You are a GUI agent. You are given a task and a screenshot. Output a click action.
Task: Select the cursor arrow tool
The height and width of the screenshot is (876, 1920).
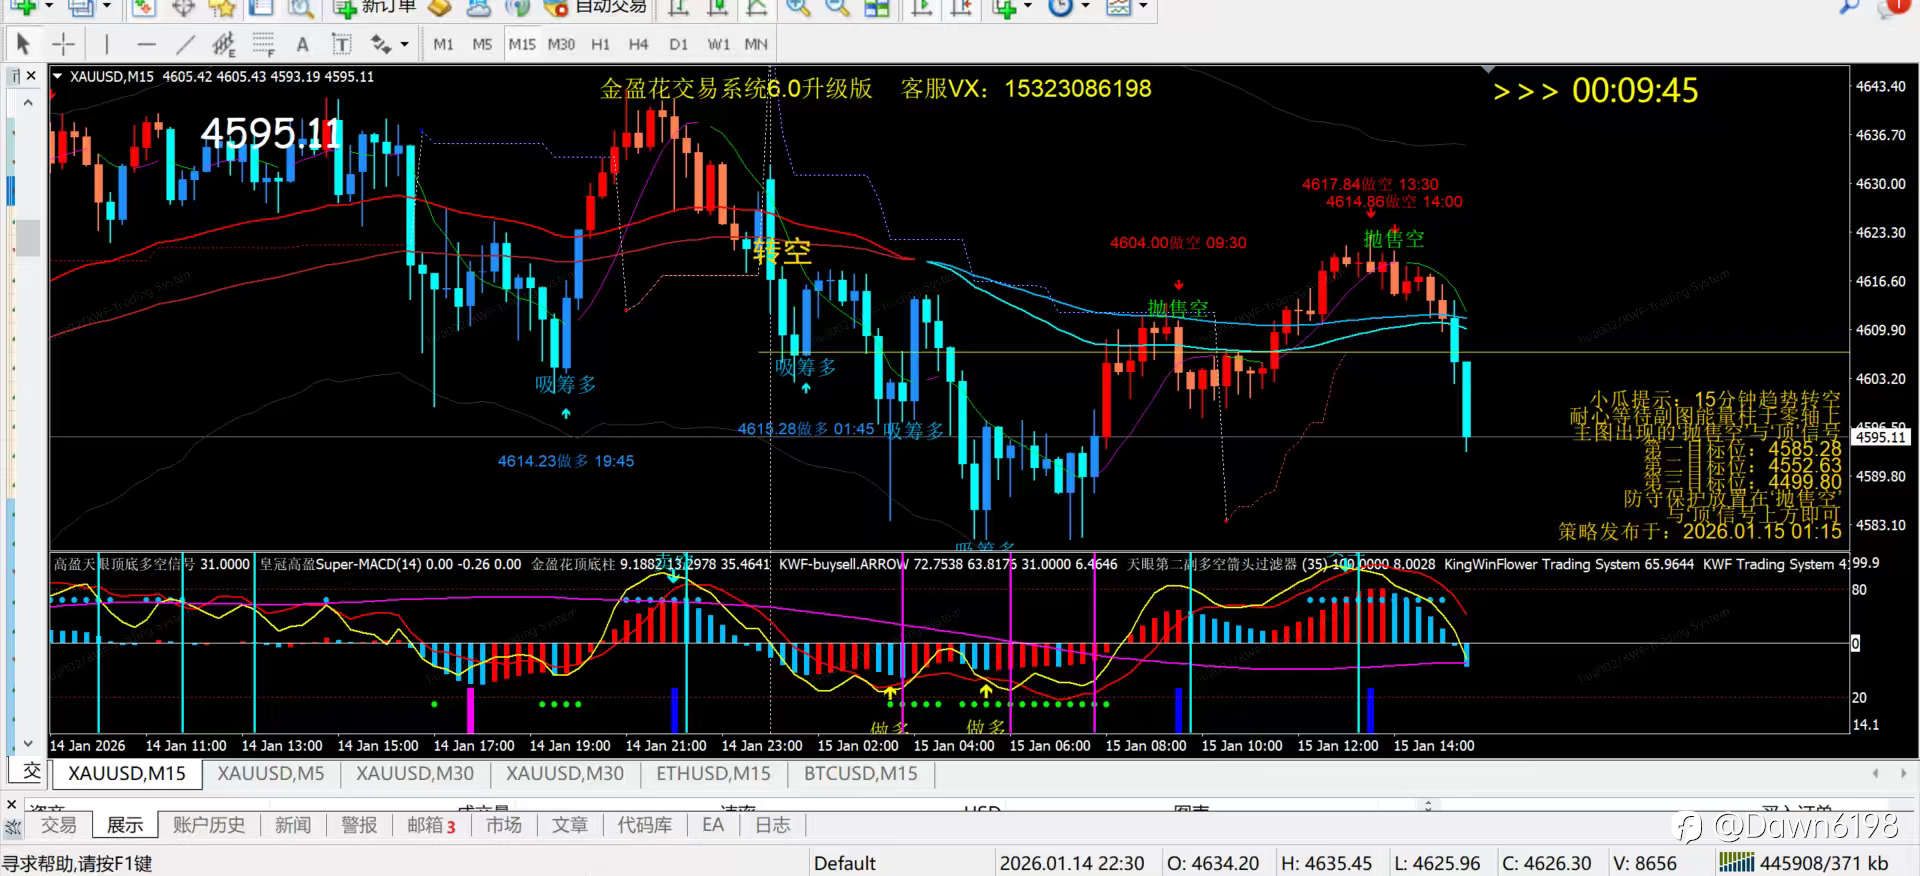tap(23, 44)
